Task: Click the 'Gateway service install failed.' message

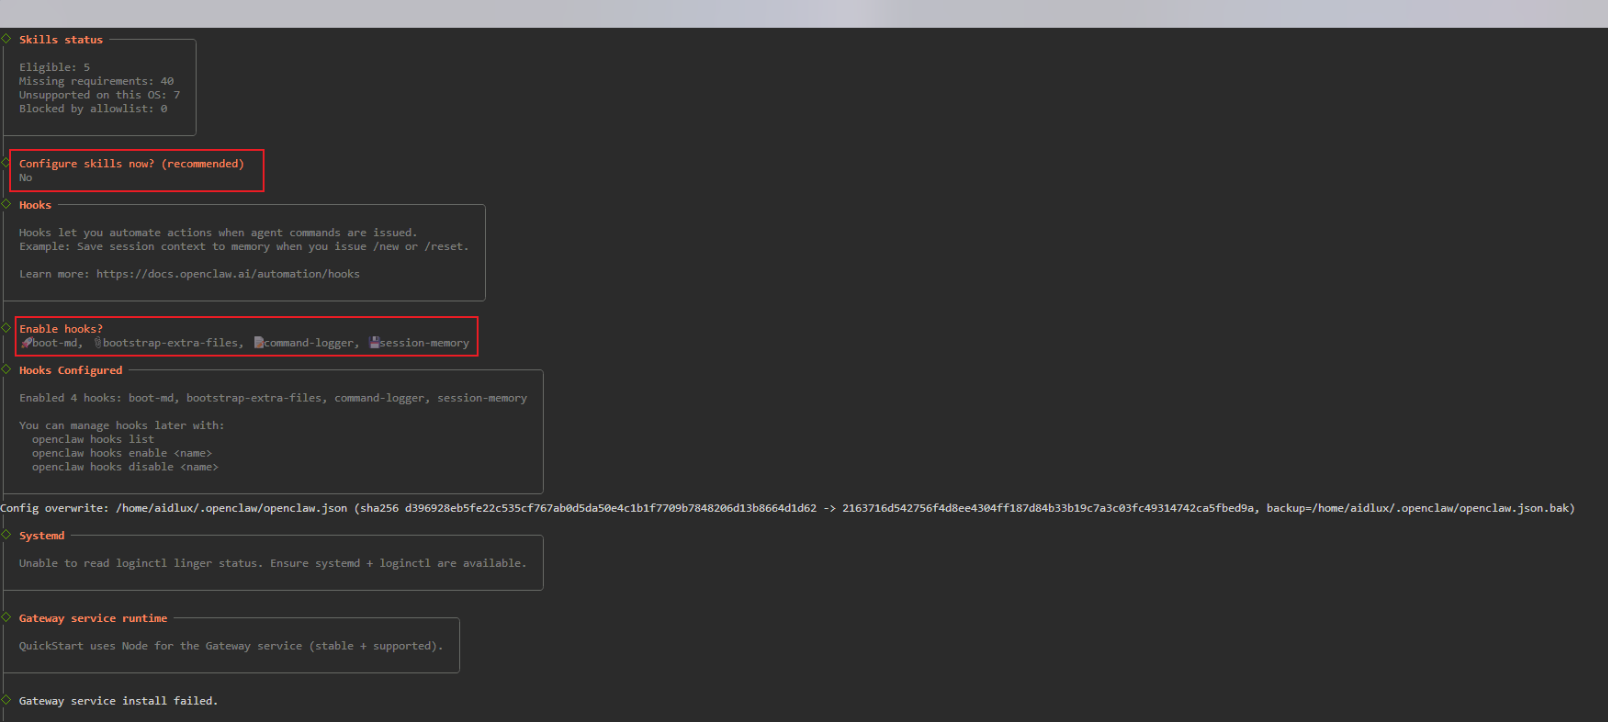Action: (118, 701)
